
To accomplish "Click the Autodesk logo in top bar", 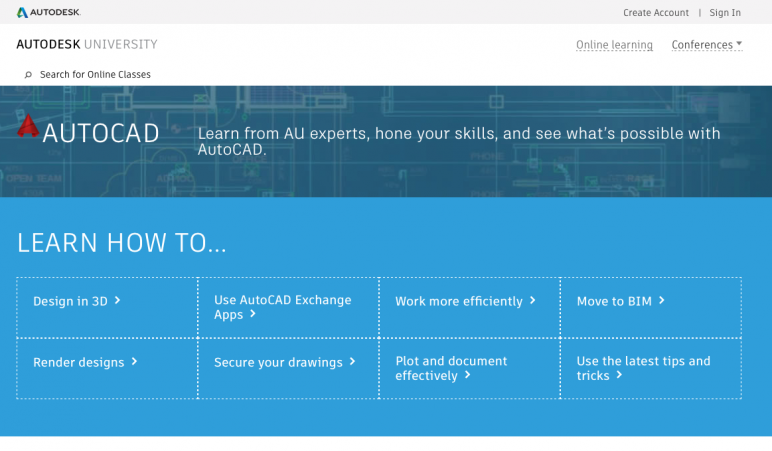I will (x=49, y=12).
